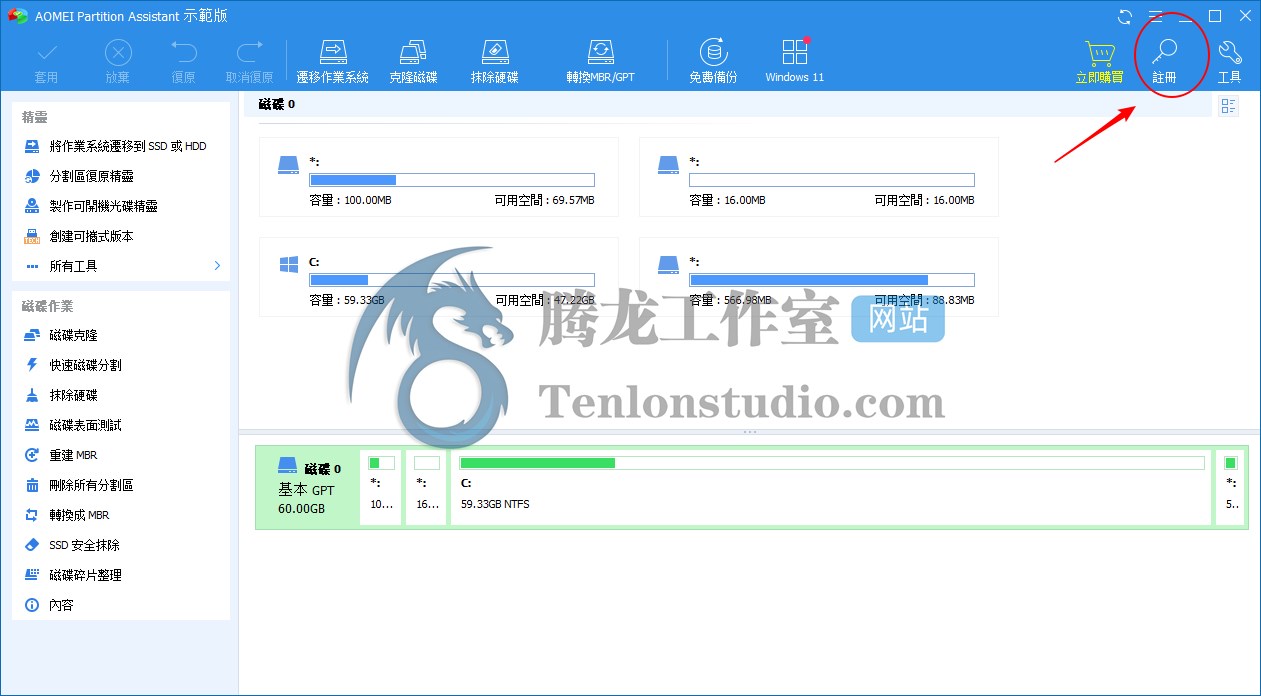The image size is (1261, 696).
Task: Select the 16... partition in disk map
Action: coord(427,487)
